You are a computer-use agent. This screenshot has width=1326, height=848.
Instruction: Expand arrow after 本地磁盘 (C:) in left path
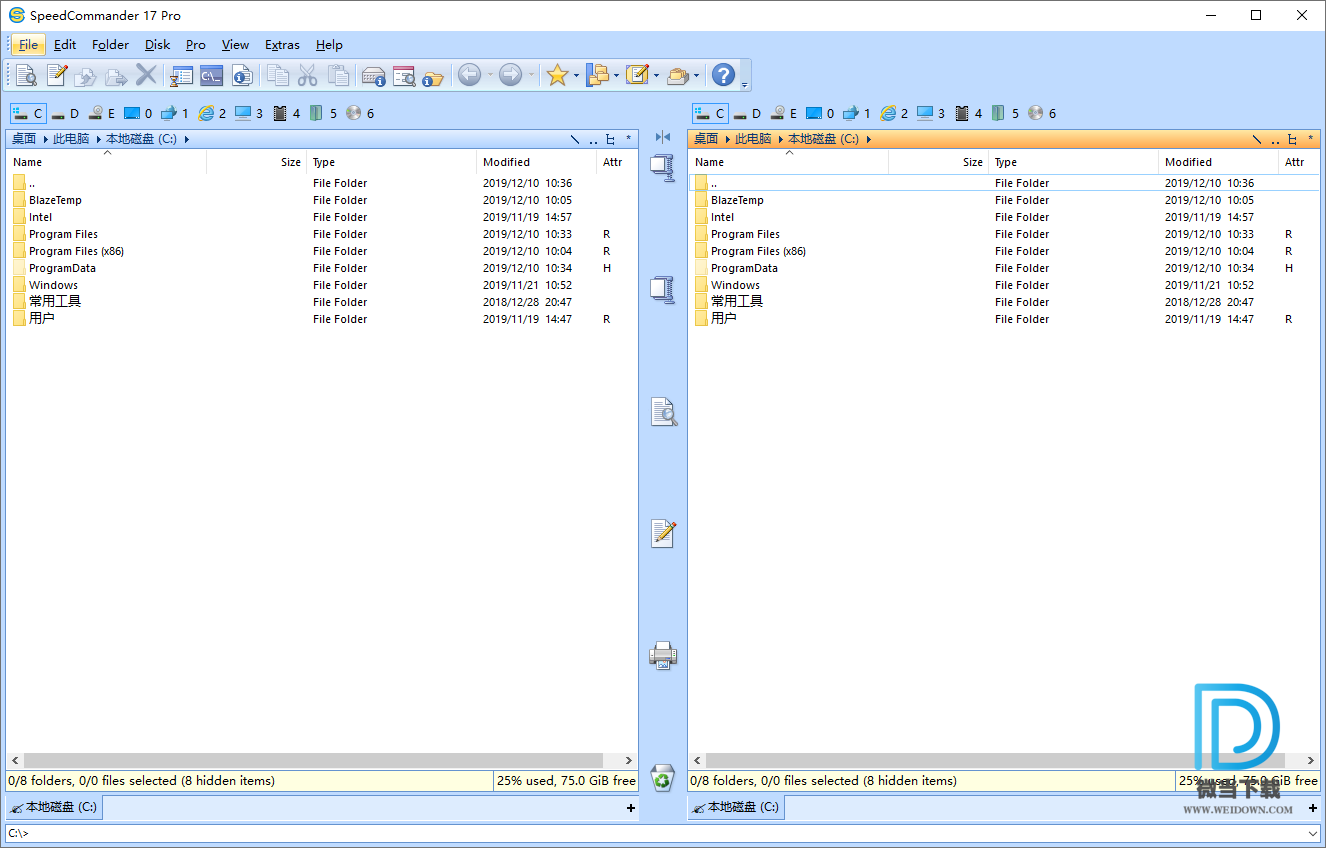(x=187, y=139)
